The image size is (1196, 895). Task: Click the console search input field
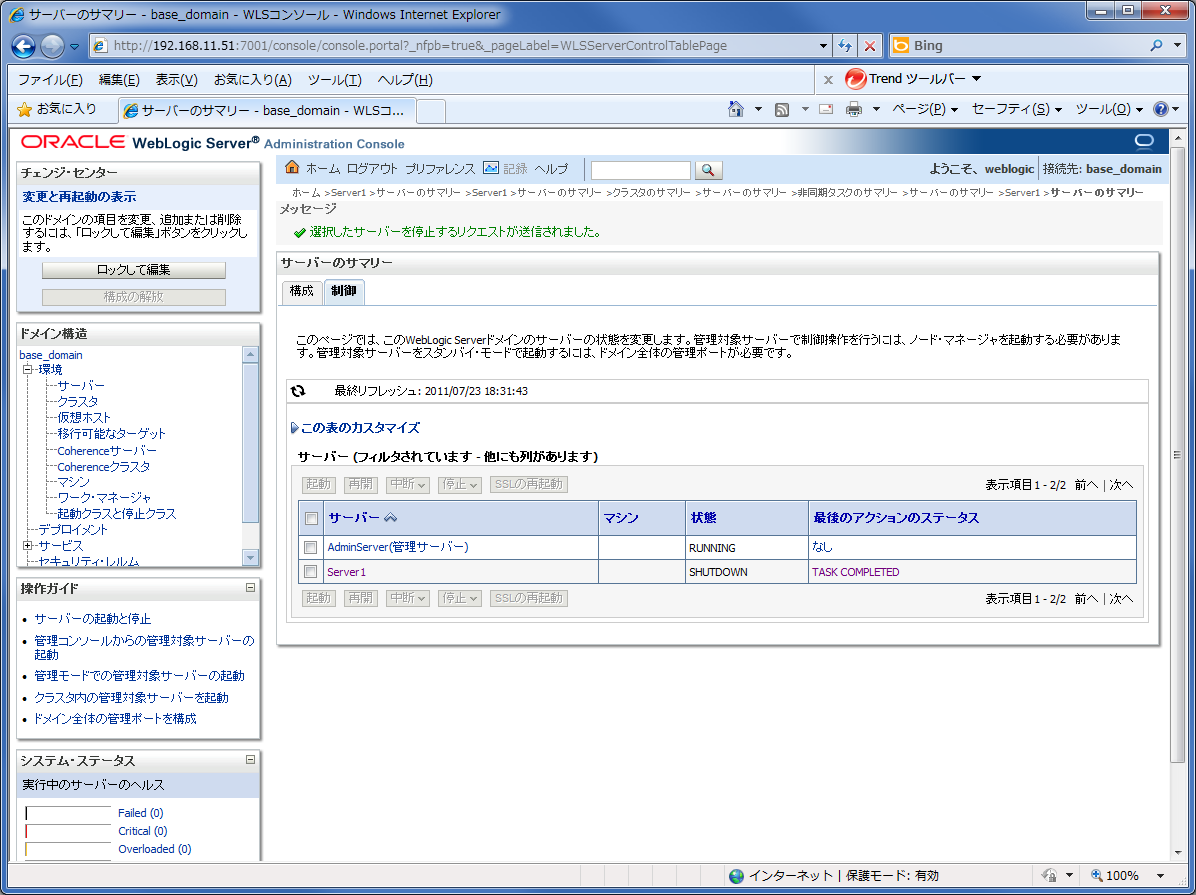[x=641, y=170]
